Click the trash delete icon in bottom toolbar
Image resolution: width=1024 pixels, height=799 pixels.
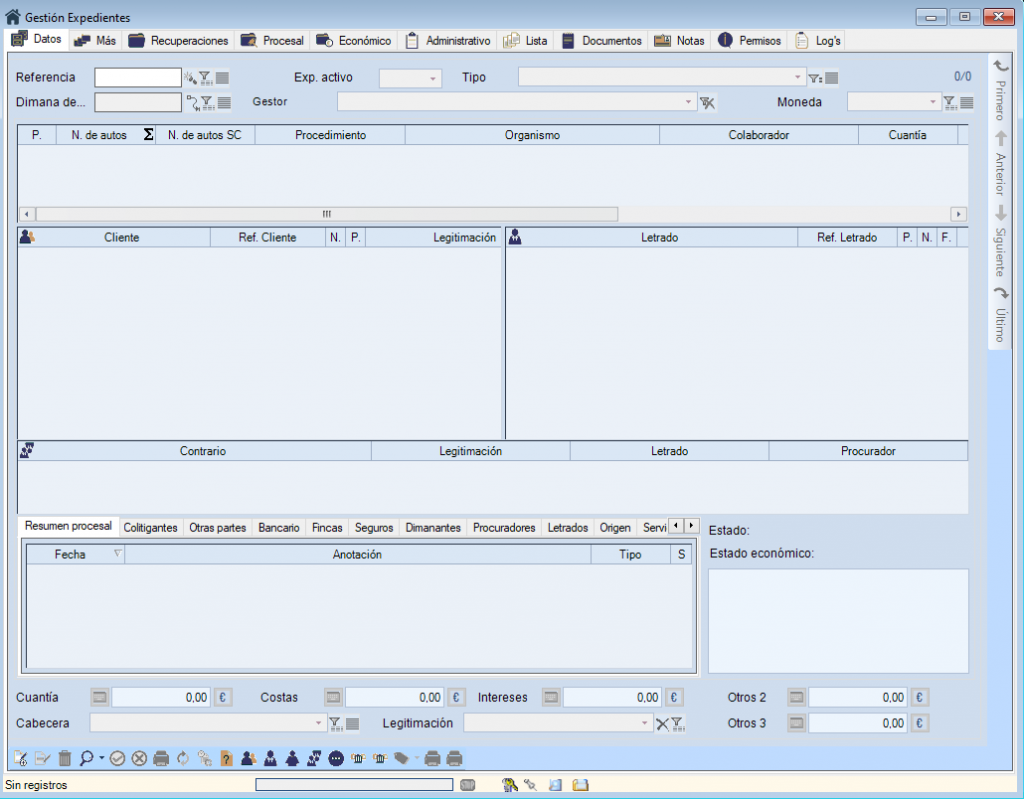[x=65, y=758]
